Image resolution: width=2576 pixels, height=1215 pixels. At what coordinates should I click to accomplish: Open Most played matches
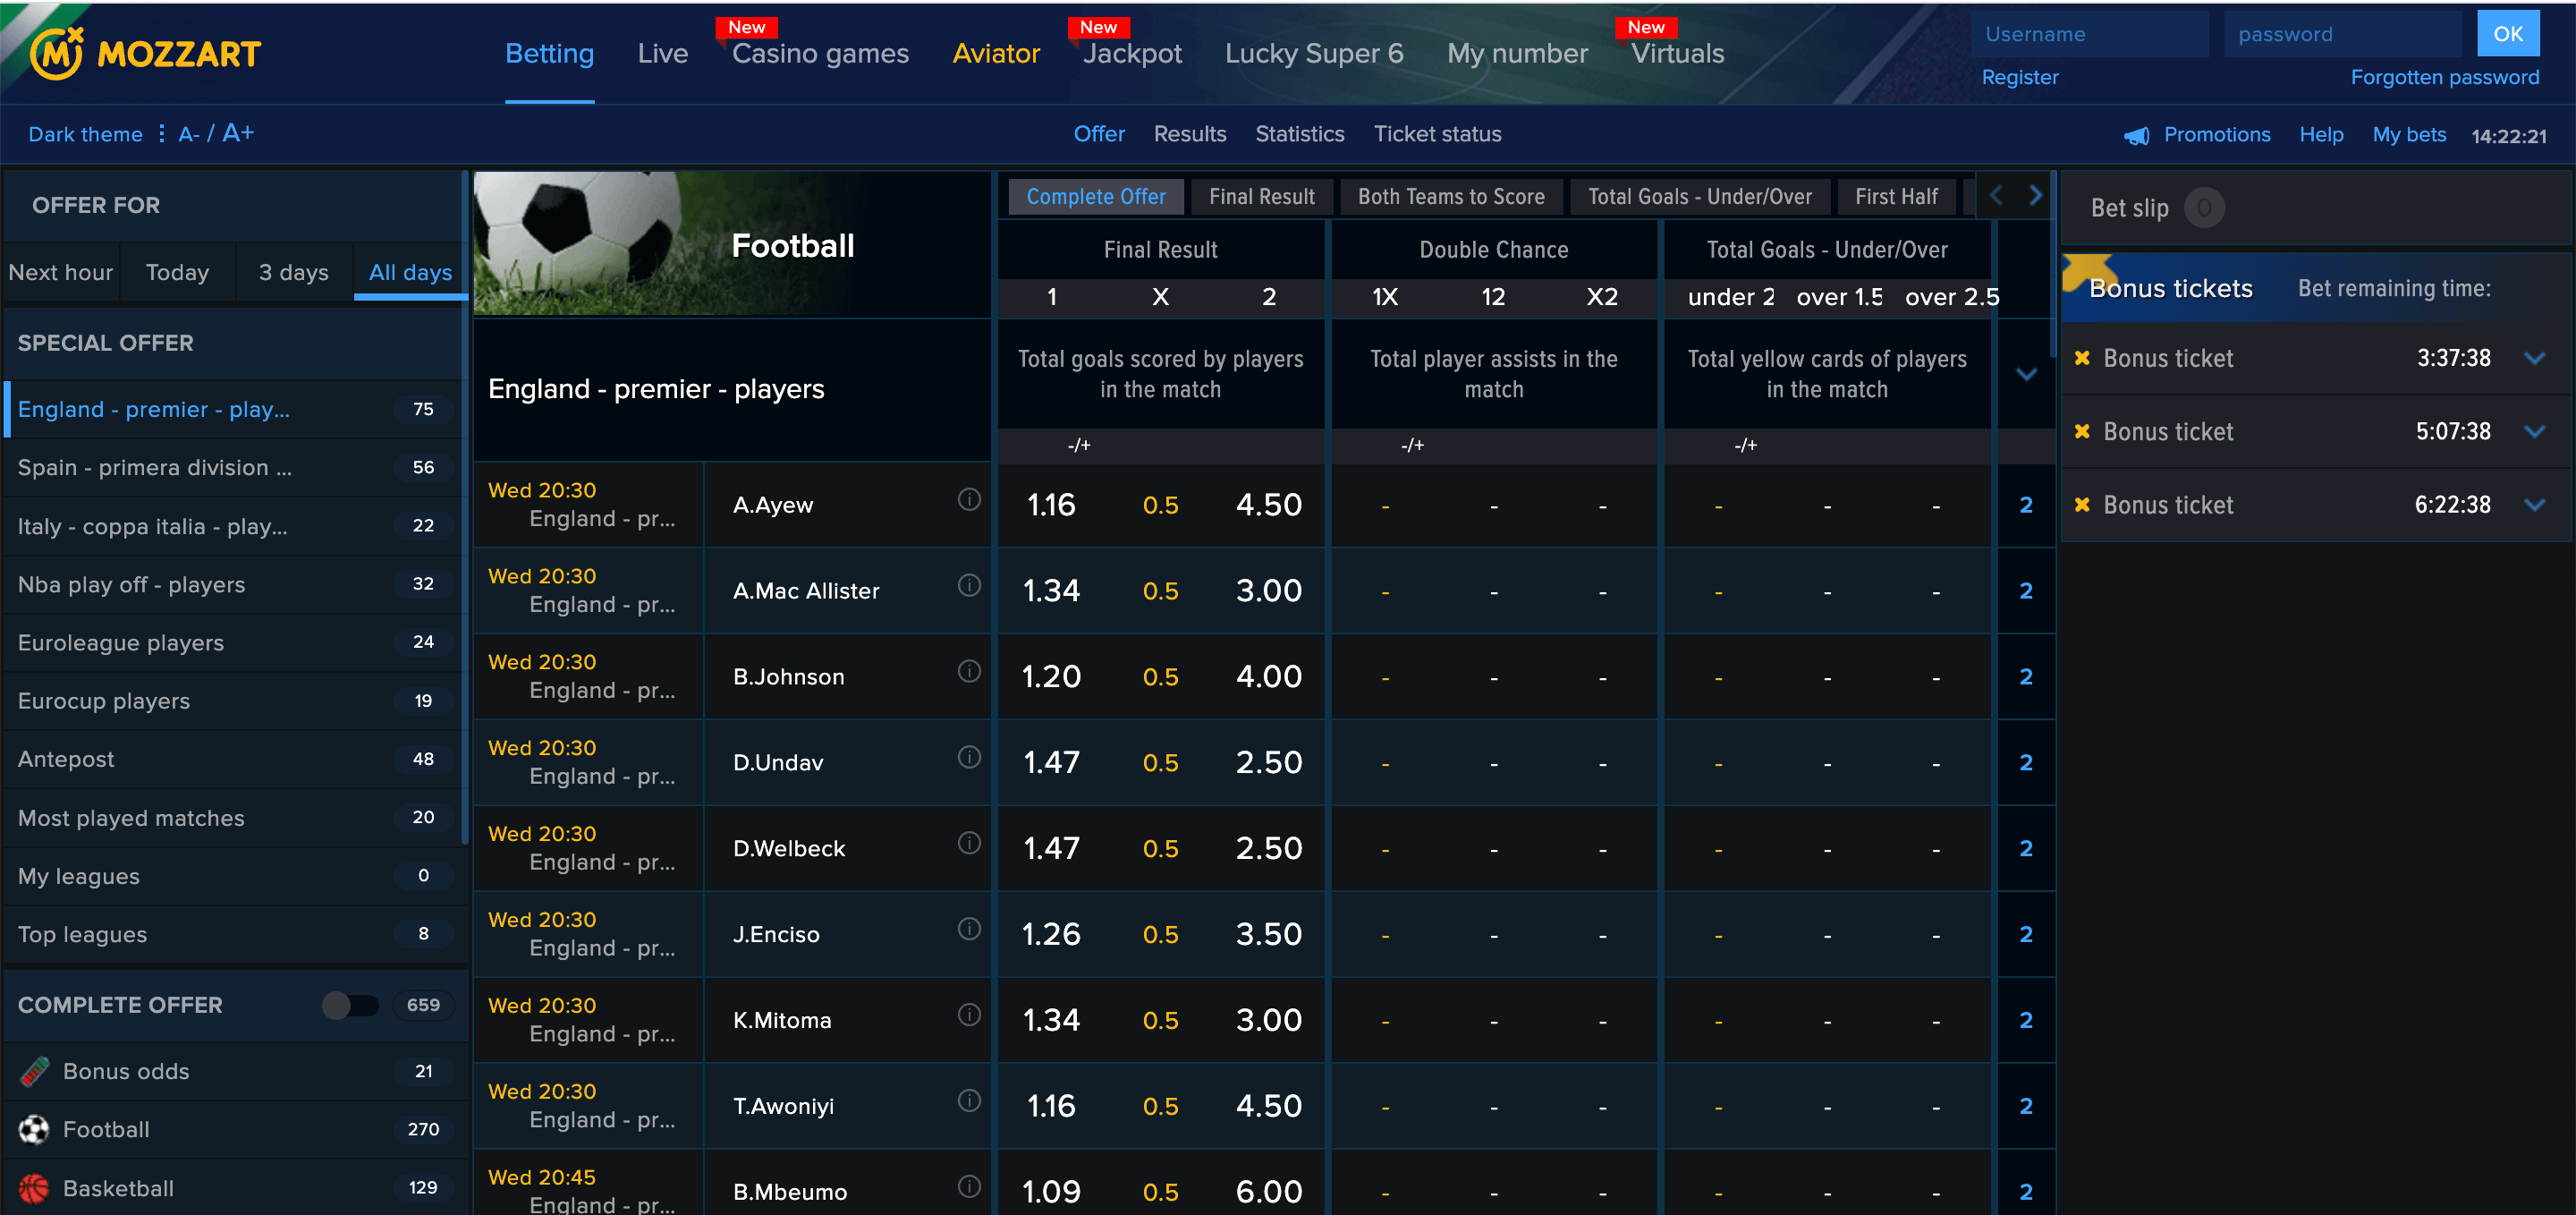point(234,818)
